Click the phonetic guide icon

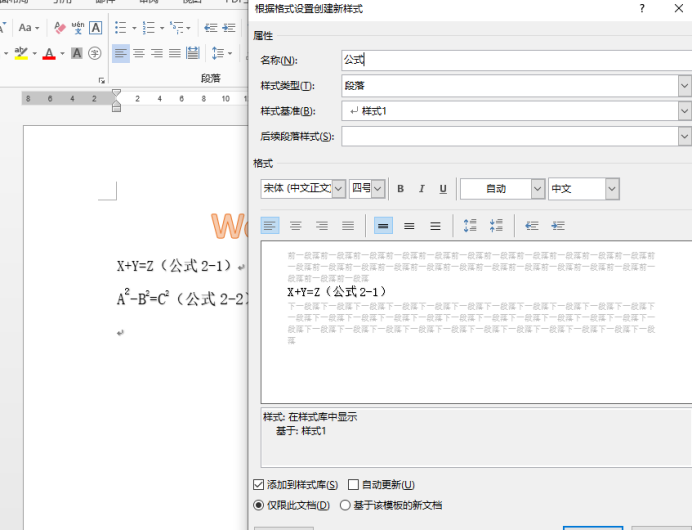[78, 28]
